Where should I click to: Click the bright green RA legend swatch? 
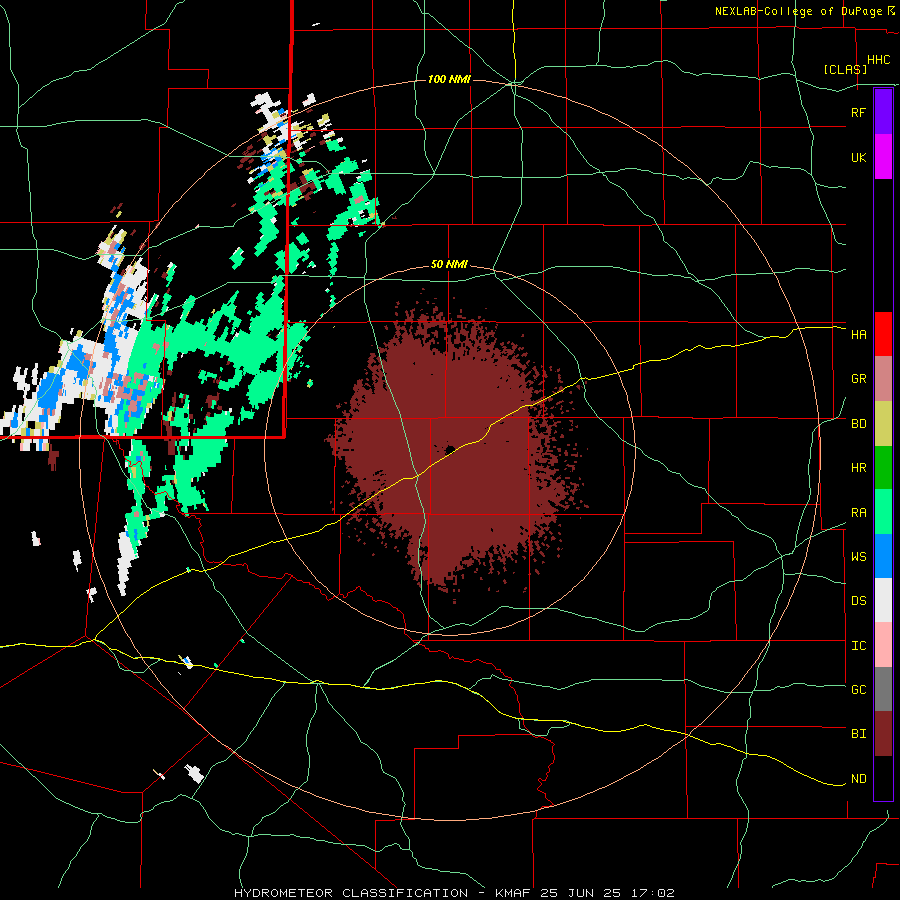coord(883,512)
